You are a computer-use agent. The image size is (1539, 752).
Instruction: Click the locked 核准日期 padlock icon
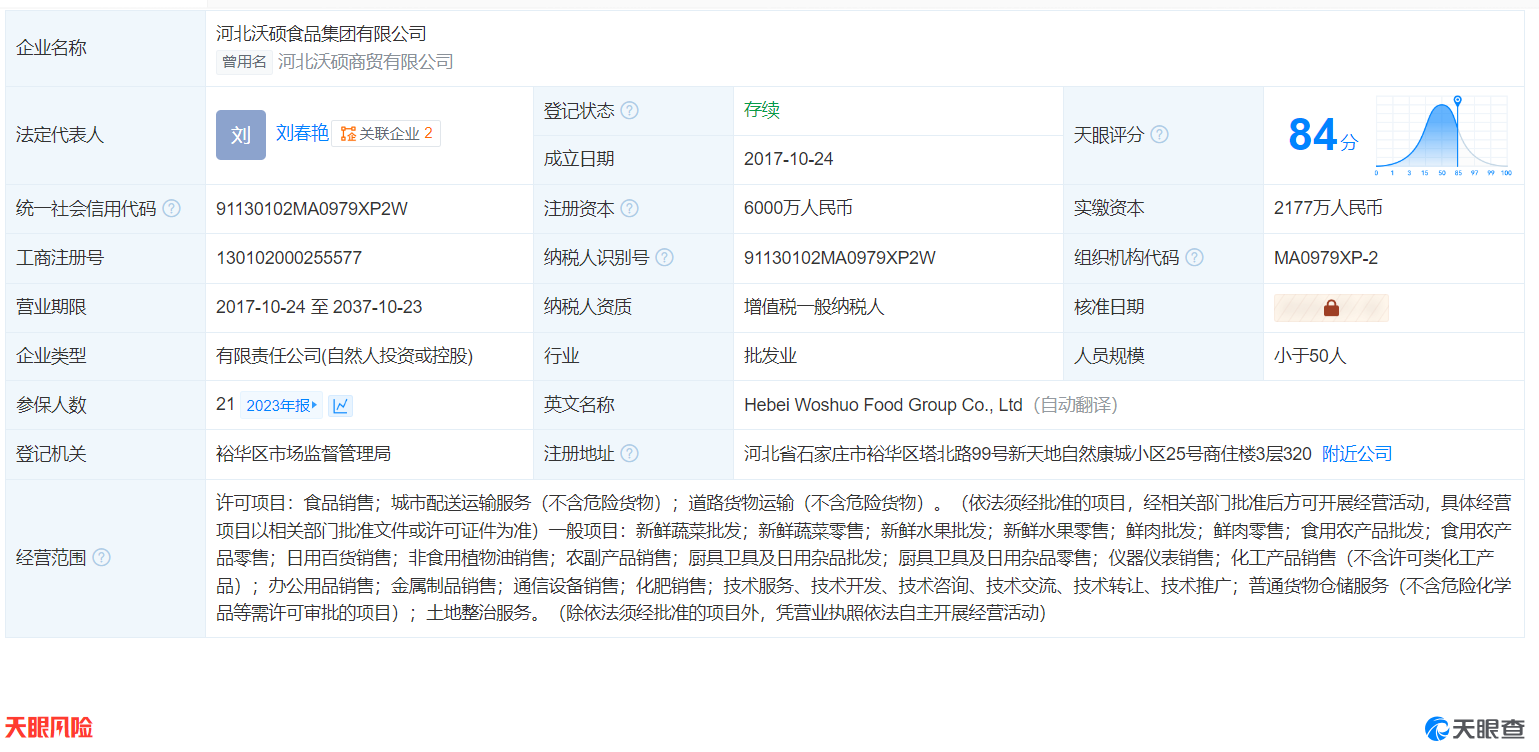coord(1331,308)
